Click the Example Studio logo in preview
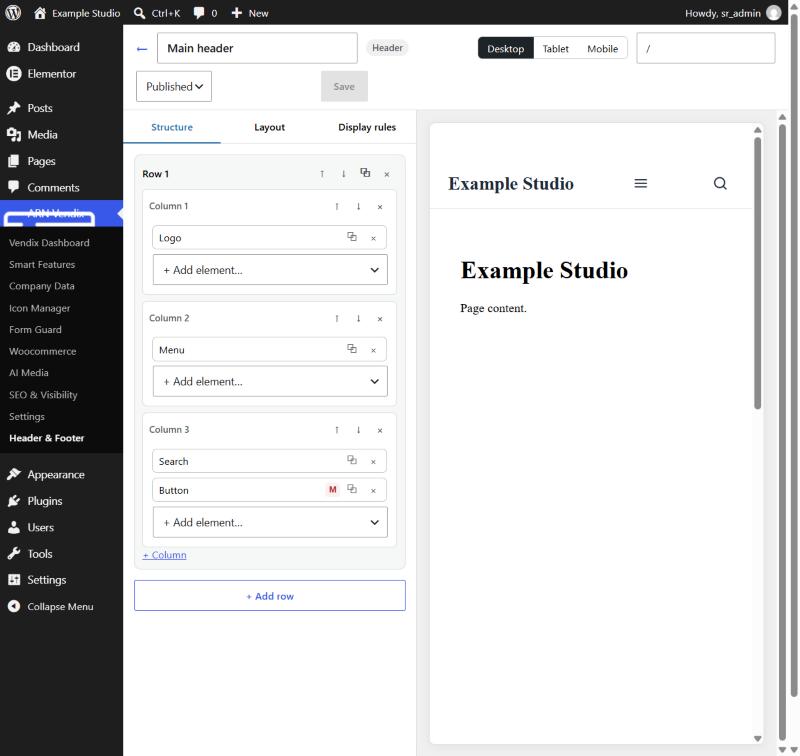Viewport: 800px width, 756px height. (511, 184)
